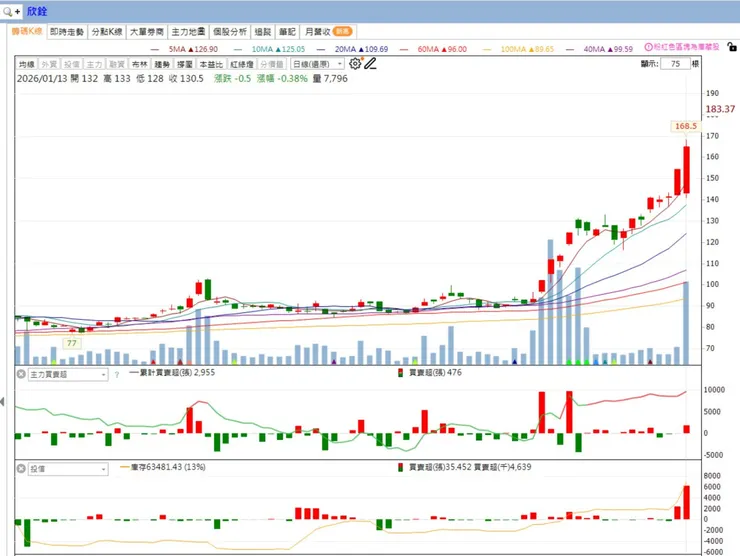Toggle the 布林 Bollinger band overlay
This screenshot has width=740, height=556.
point(139,64)
